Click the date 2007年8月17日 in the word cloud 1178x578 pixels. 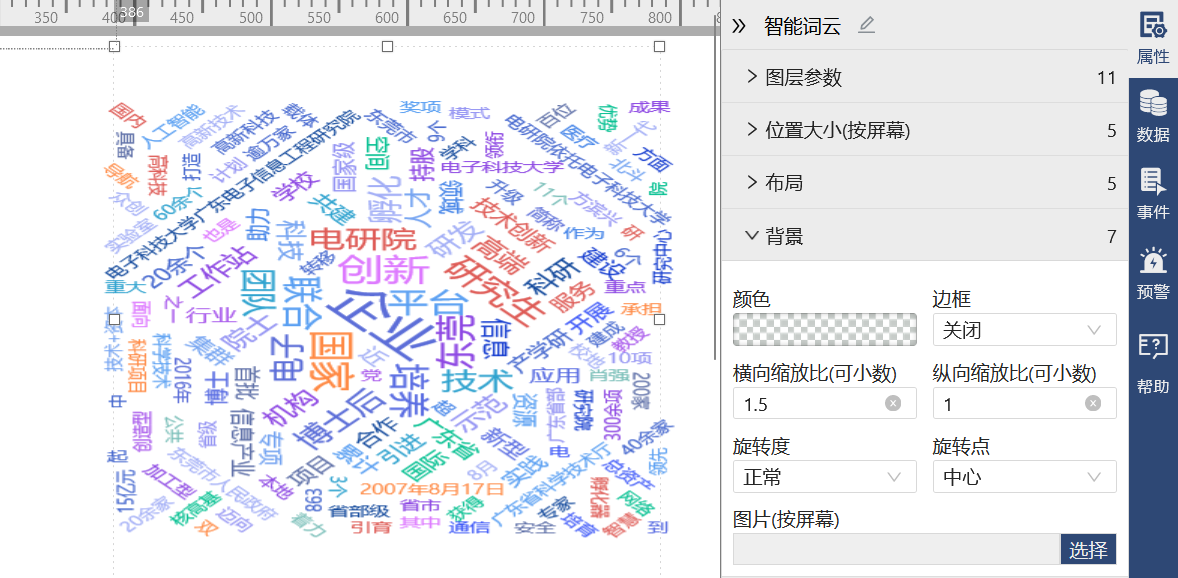pos(431,489)
